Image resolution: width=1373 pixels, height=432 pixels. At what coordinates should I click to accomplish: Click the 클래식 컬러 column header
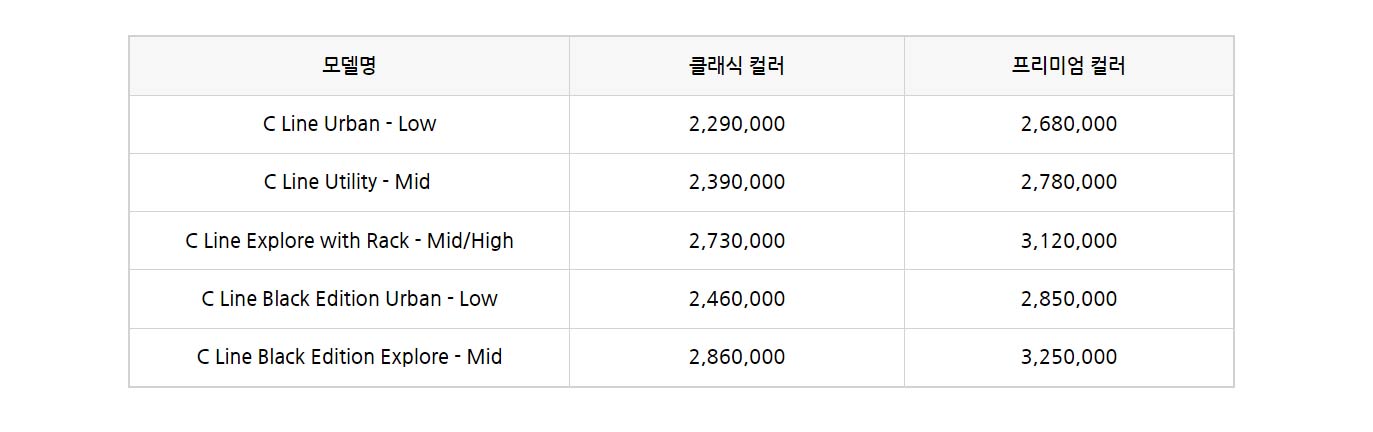737,66
